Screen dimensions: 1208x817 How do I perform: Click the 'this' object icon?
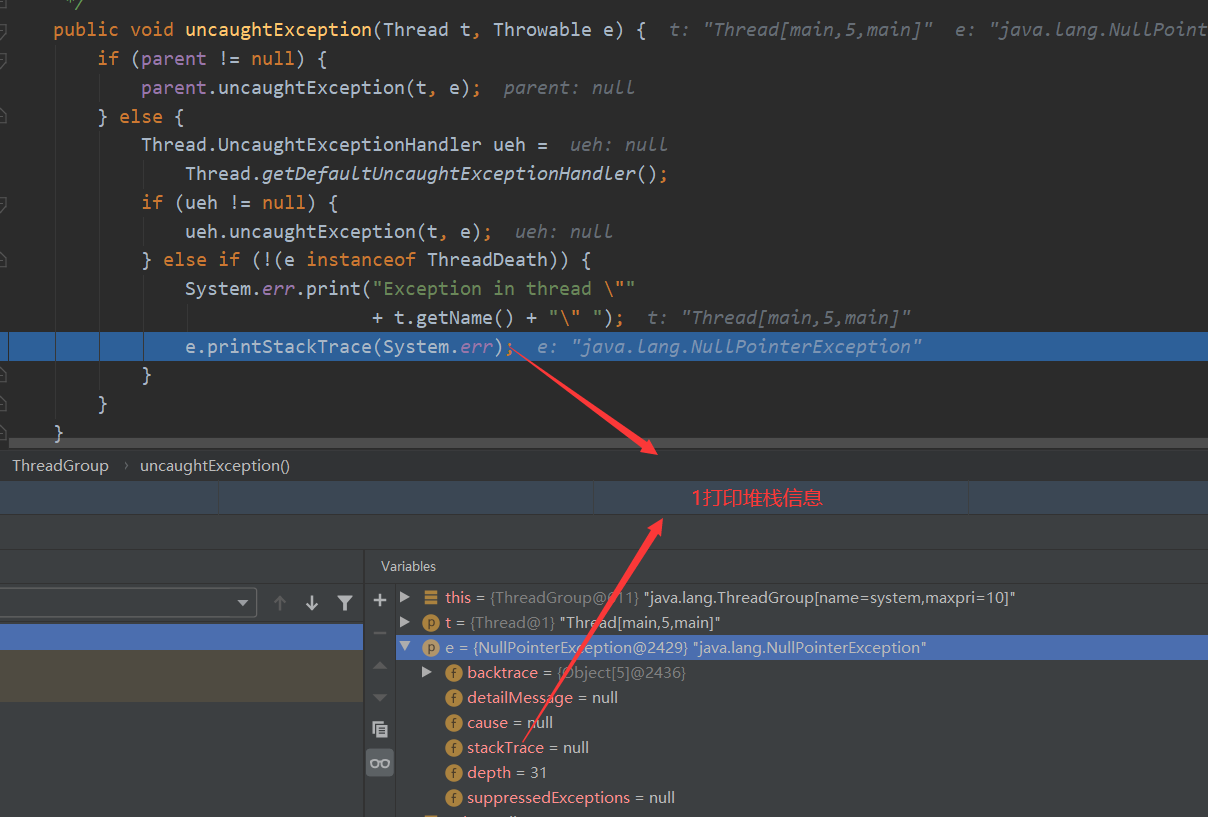tap(431, 597)
